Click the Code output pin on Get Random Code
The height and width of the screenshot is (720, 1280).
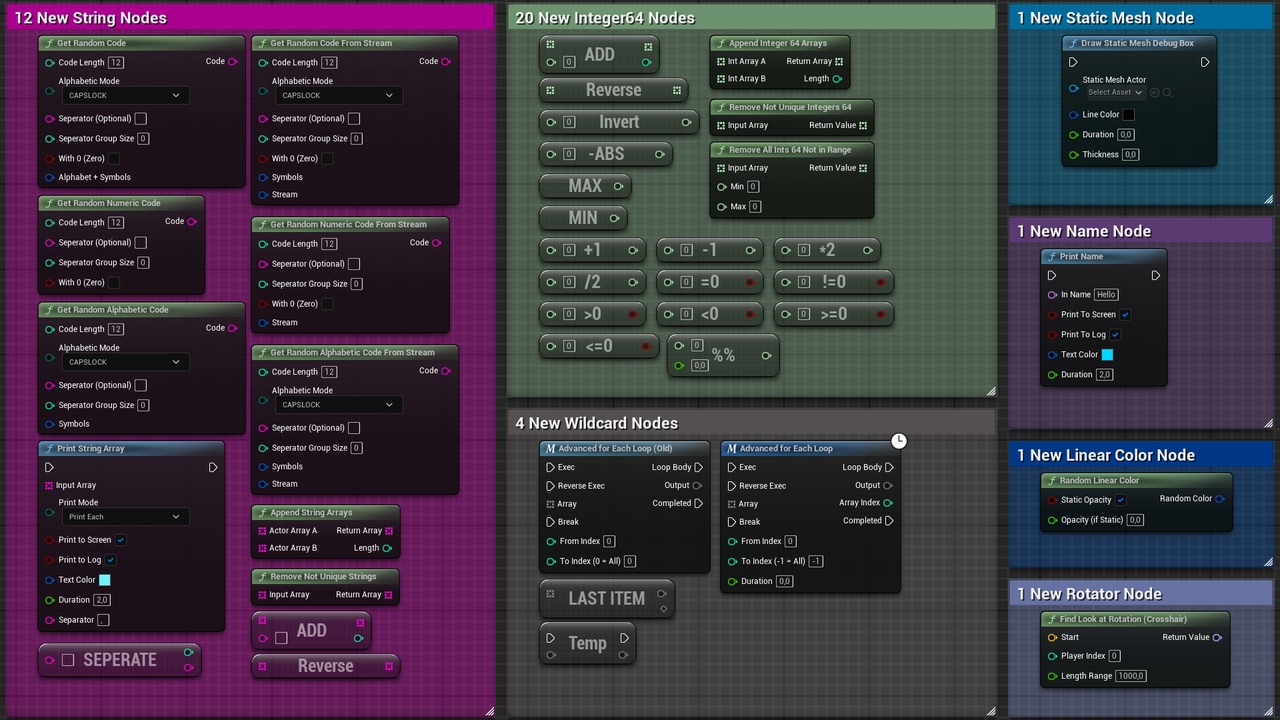pos(232,61)
